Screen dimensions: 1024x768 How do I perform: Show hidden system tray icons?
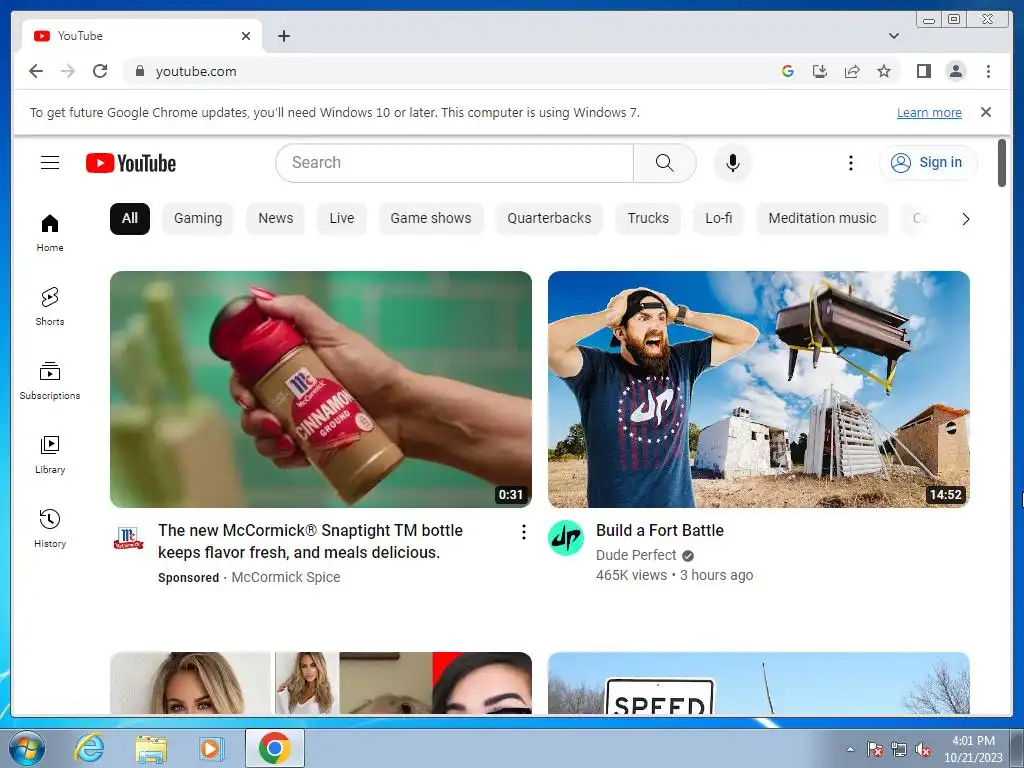pyautogui.click(x=850, y=749)
